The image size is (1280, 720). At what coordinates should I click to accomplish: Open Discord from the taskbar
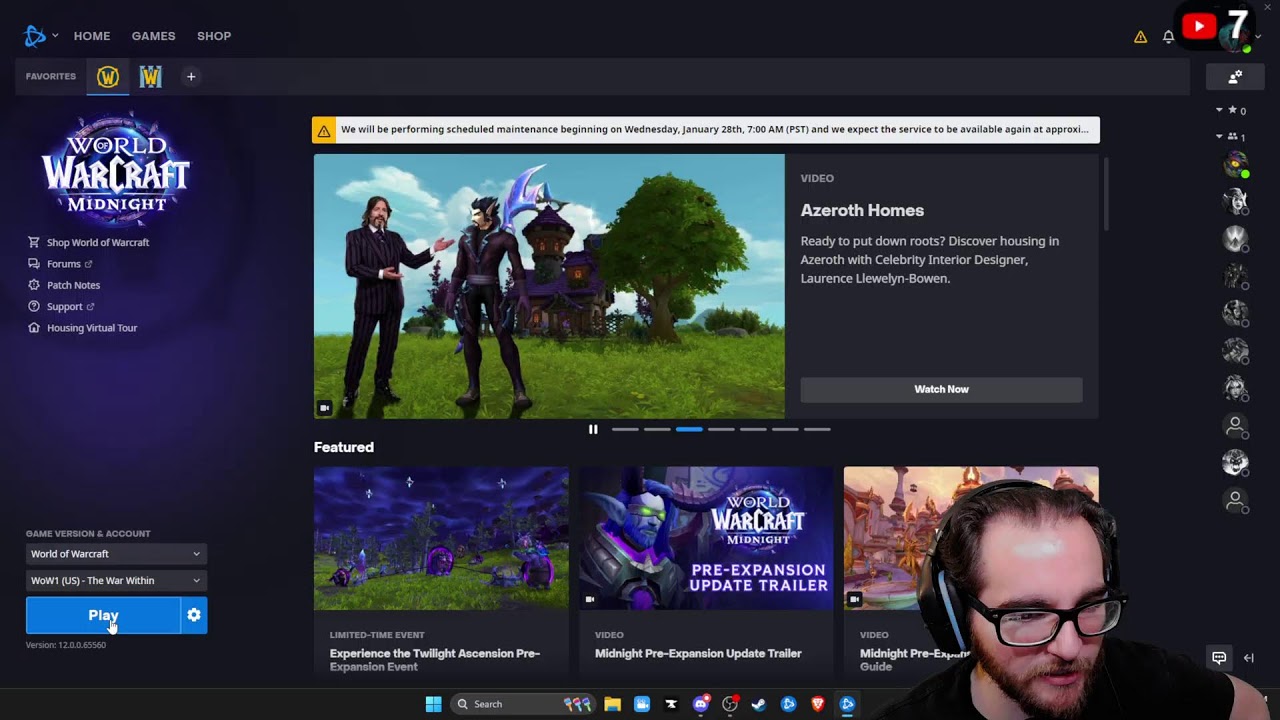tap(700, 704)
